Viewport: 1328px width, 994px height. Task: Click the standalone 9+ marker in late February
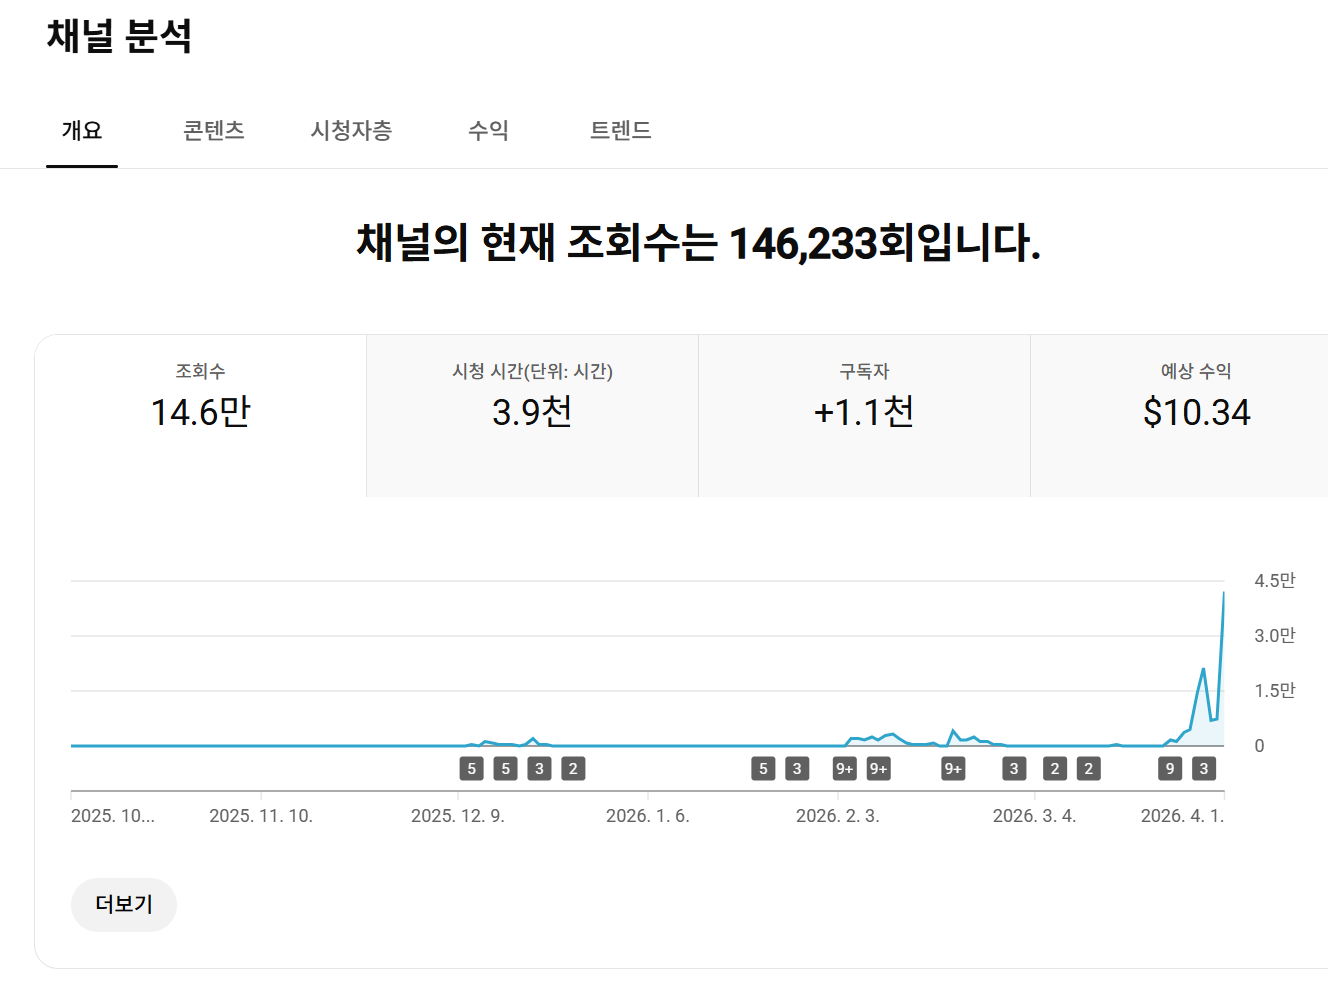(x=953, y=768)
